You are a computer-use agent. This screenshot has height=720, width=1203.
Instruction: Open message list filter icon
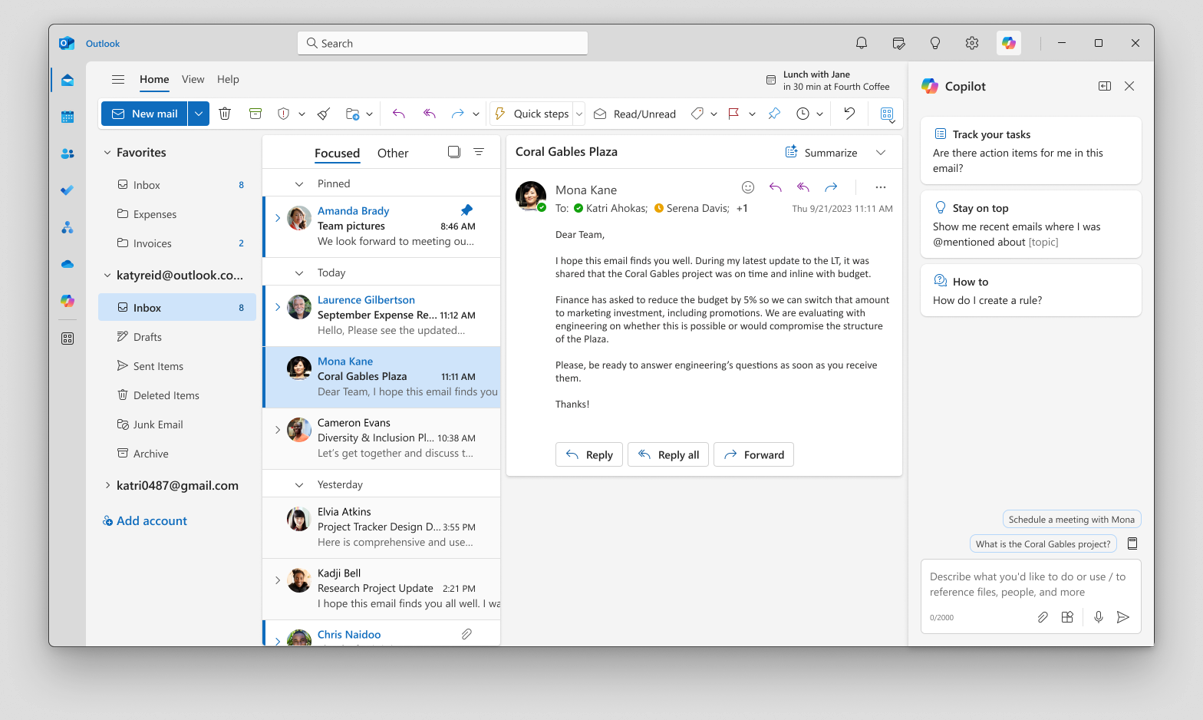(x=479, y=152)
